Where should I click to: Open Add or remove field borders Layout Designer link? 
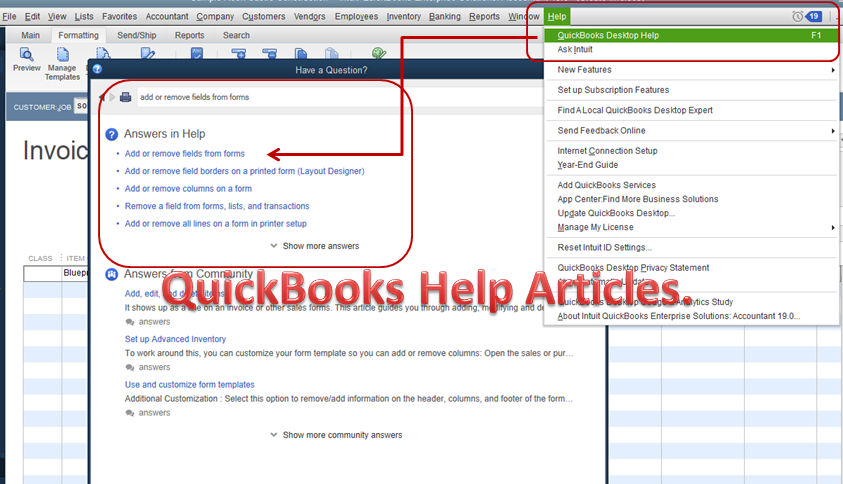point(244,171)
